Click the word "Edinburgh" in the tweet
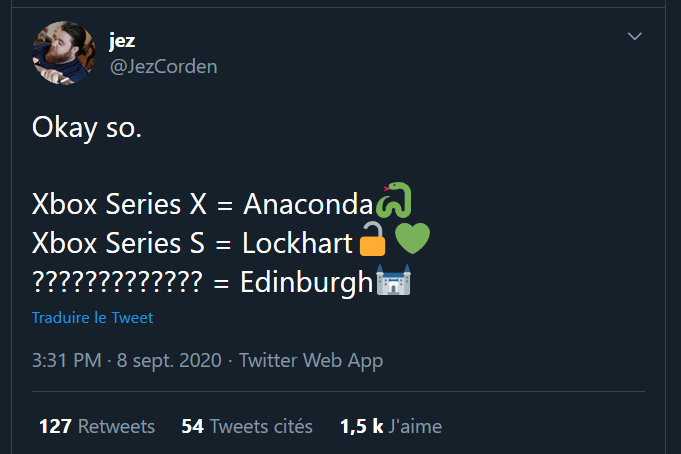 (x=307, y=282)
